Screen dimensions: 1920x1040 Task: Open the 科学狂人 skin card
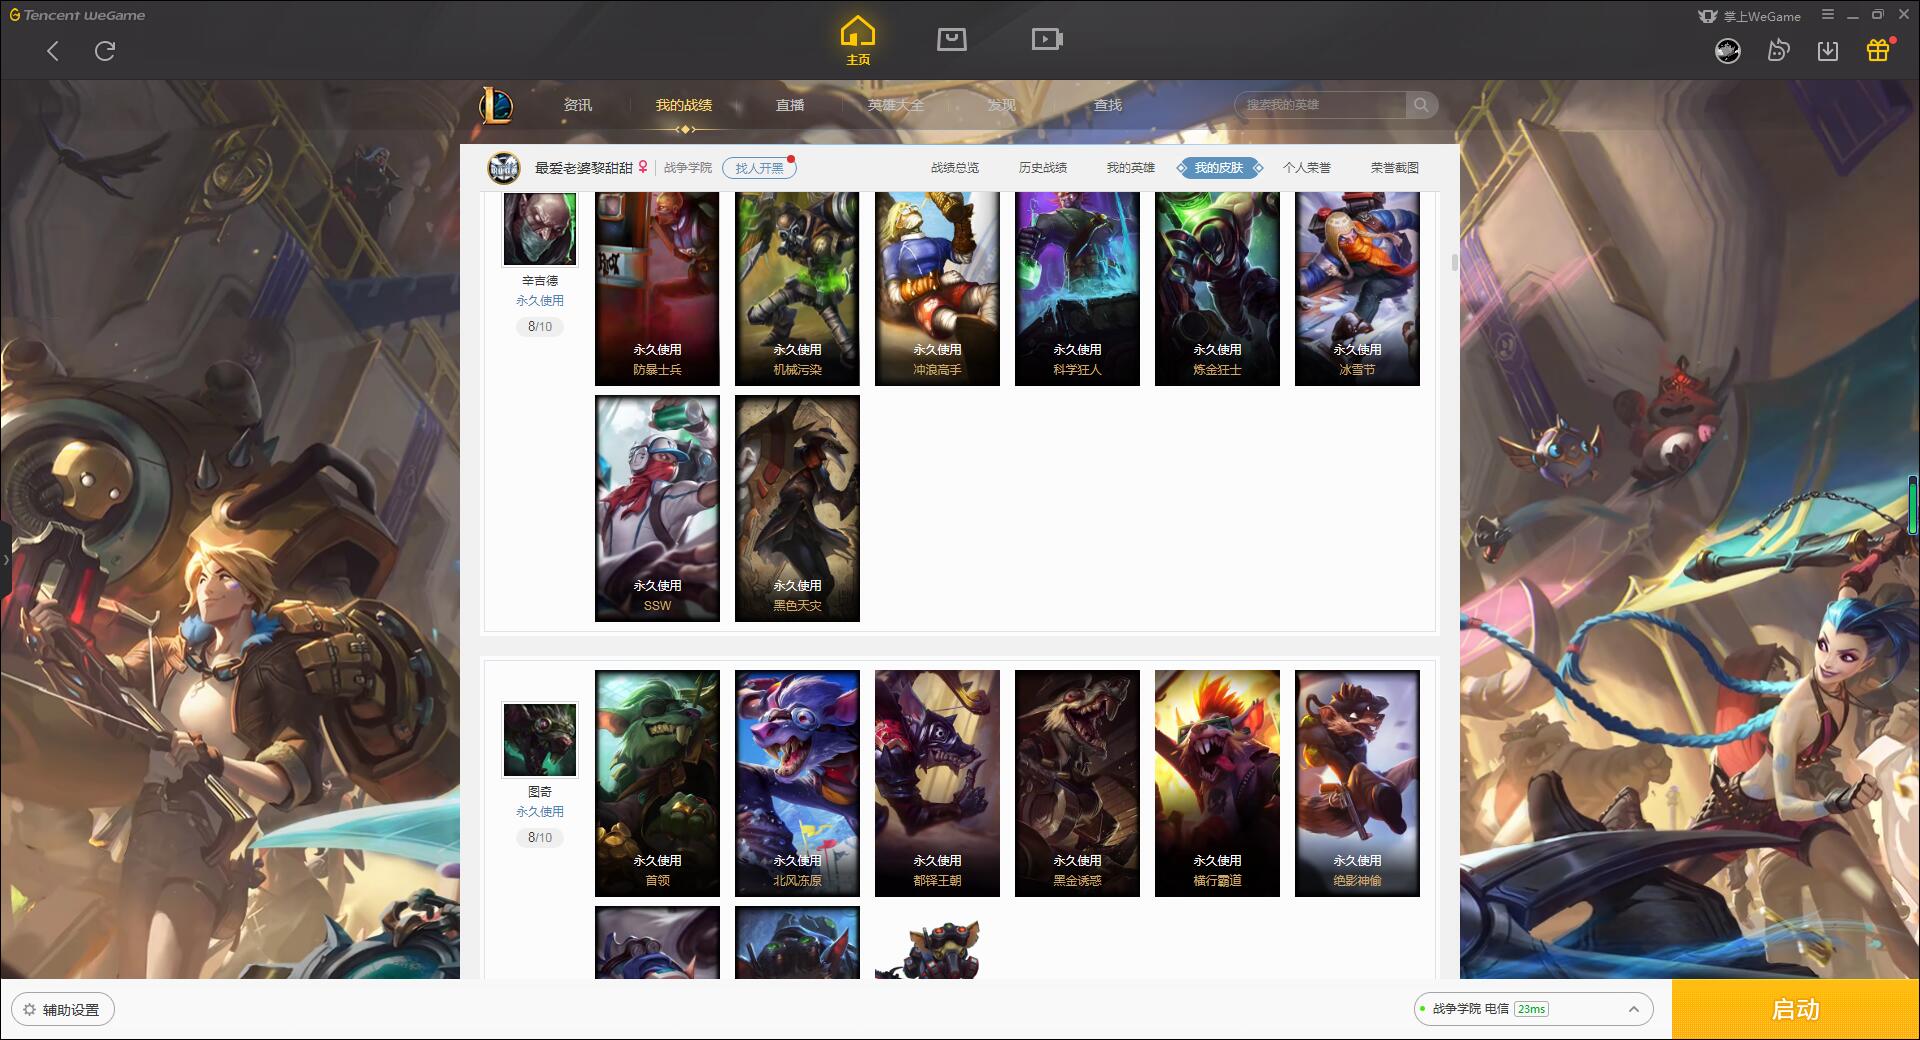tap(1077, 288)
